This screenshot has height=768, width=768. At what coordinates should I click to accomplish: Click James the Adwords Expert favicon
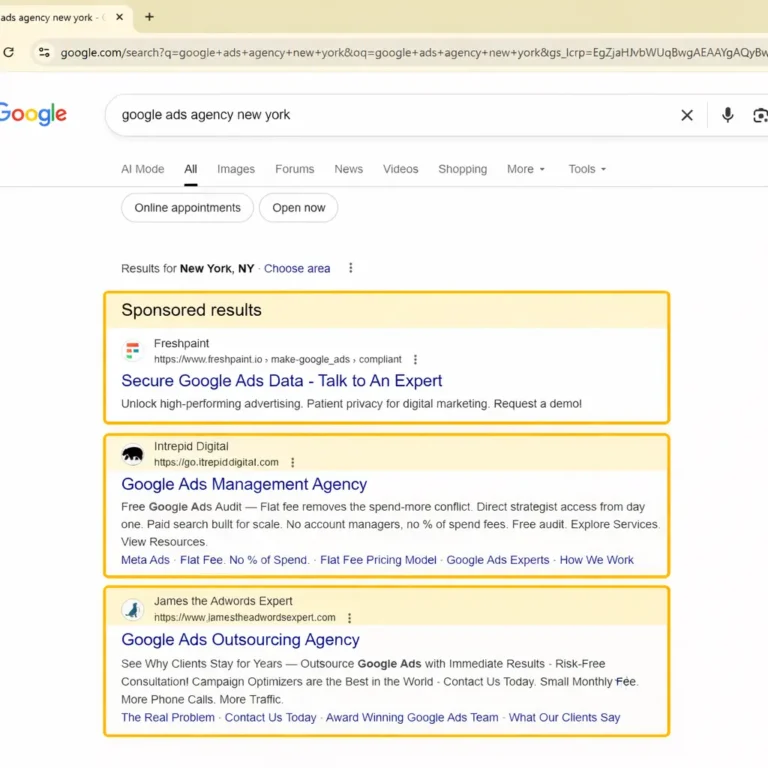pyautogui.click(x=133, y=609)
